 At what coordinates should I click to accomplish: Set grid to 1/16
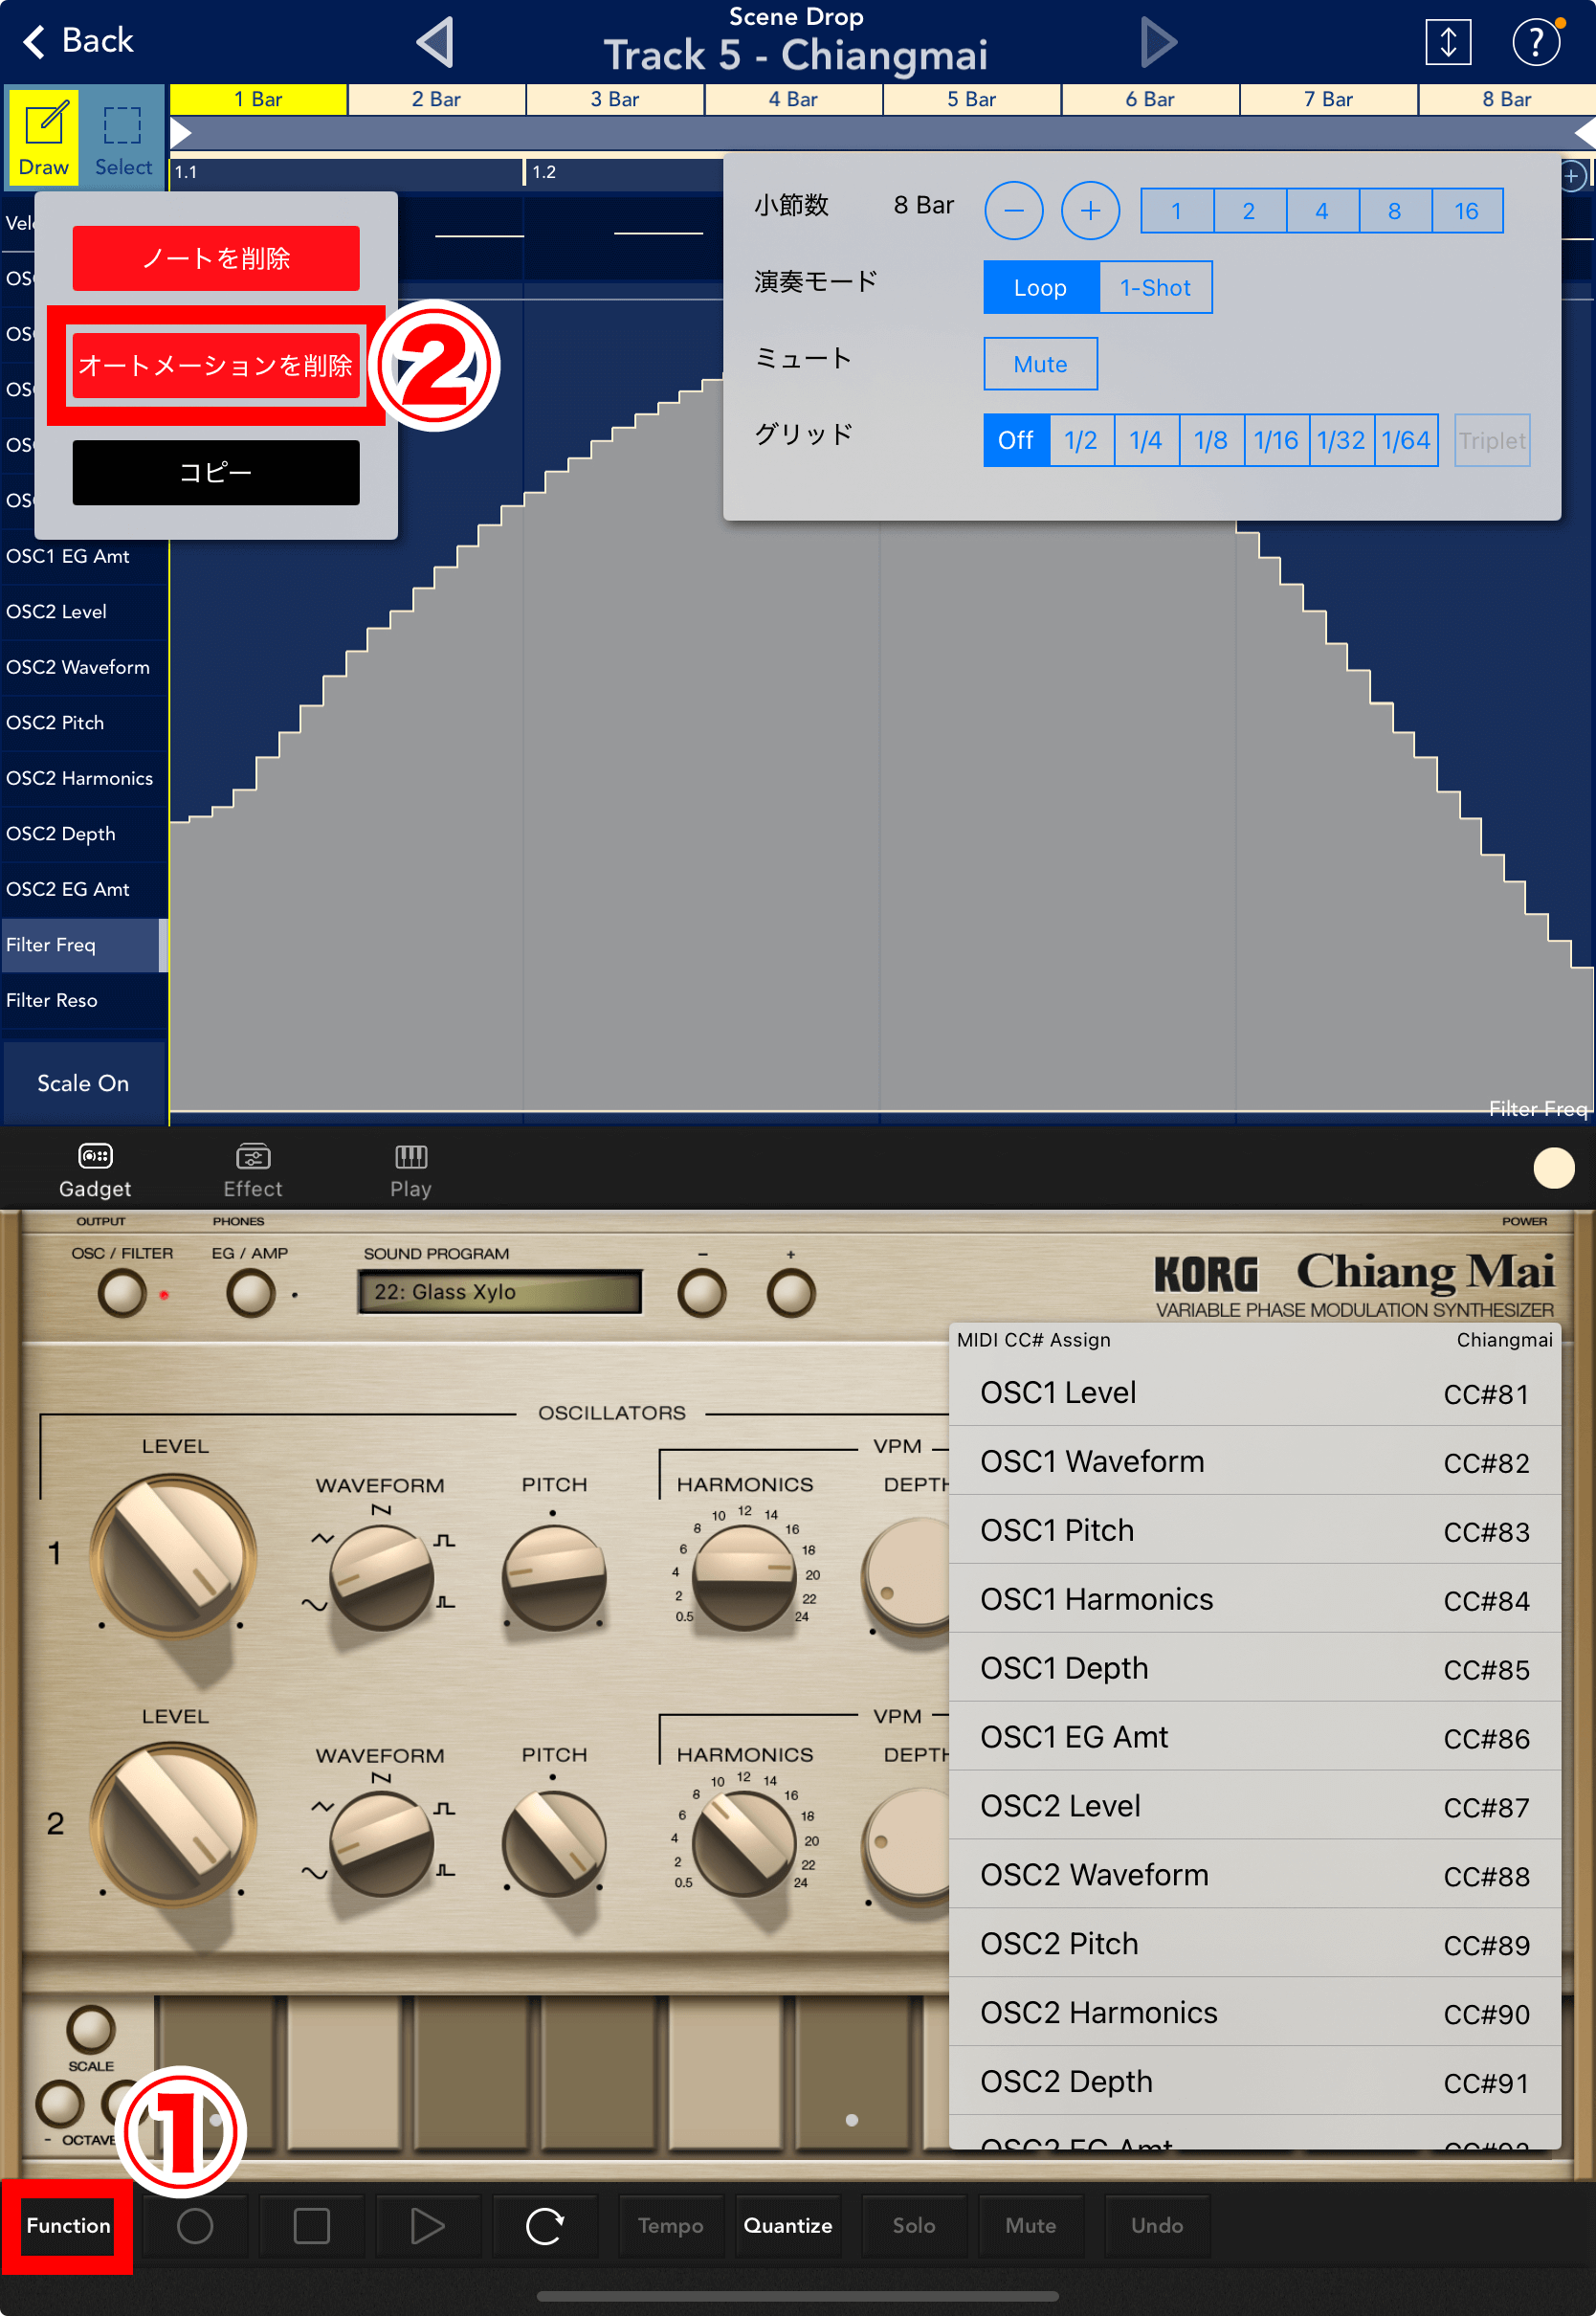tap(1276, 440)
